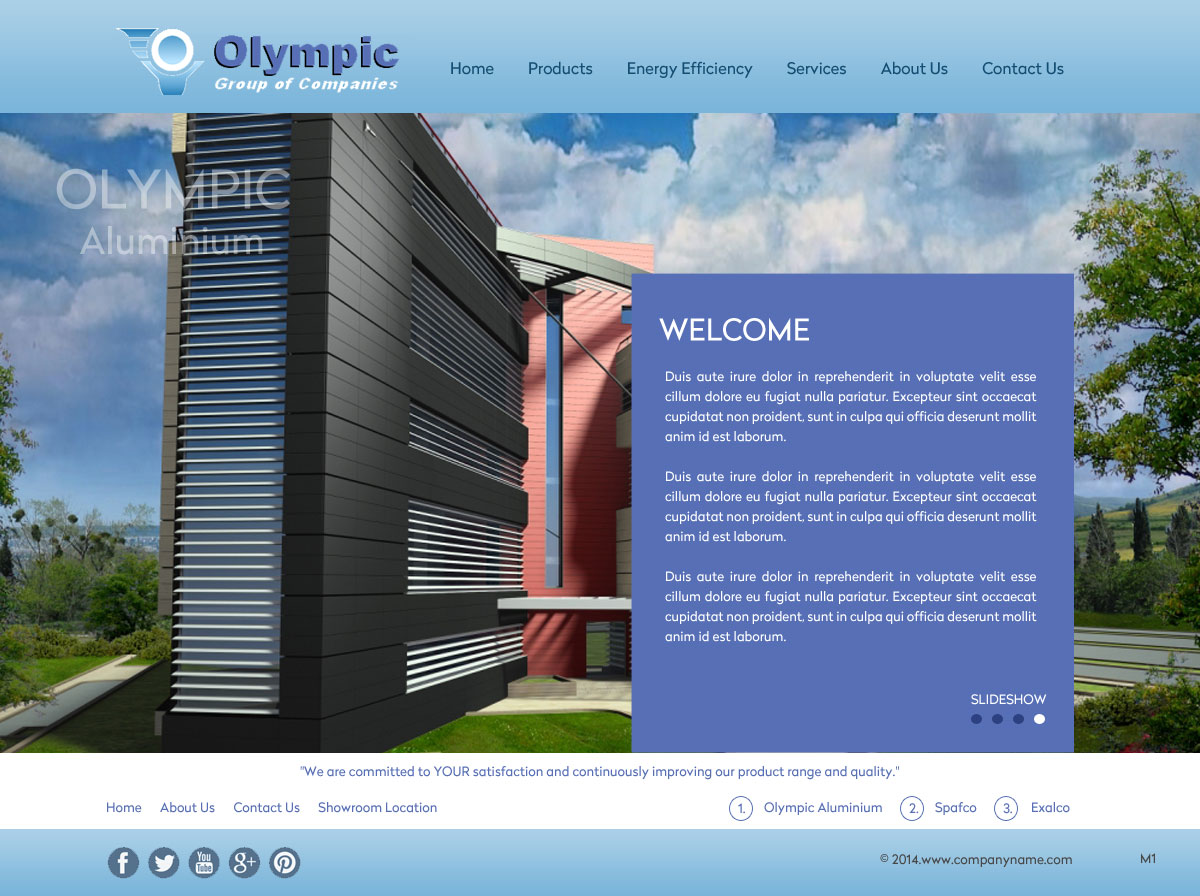Open the Facebook social icon

tap(123, 862)
